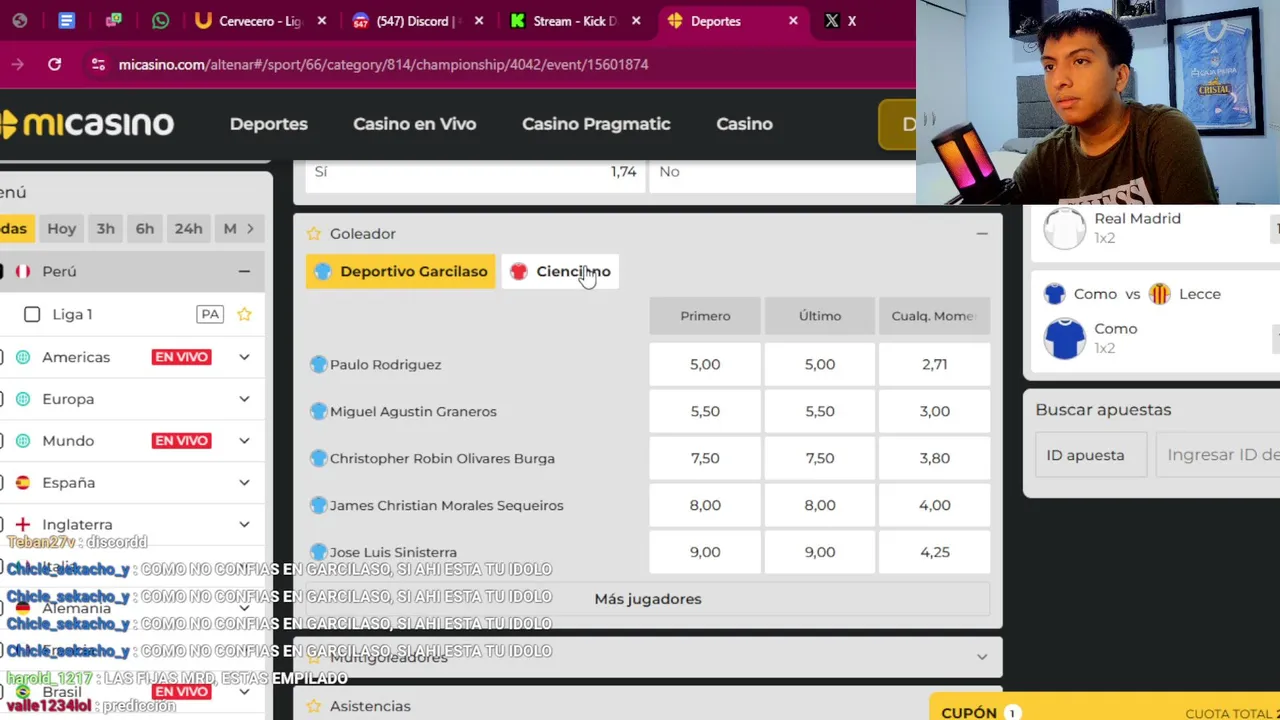Click the Primero column header
This screenshot has width=1280, height=720.
pos(705,316)
